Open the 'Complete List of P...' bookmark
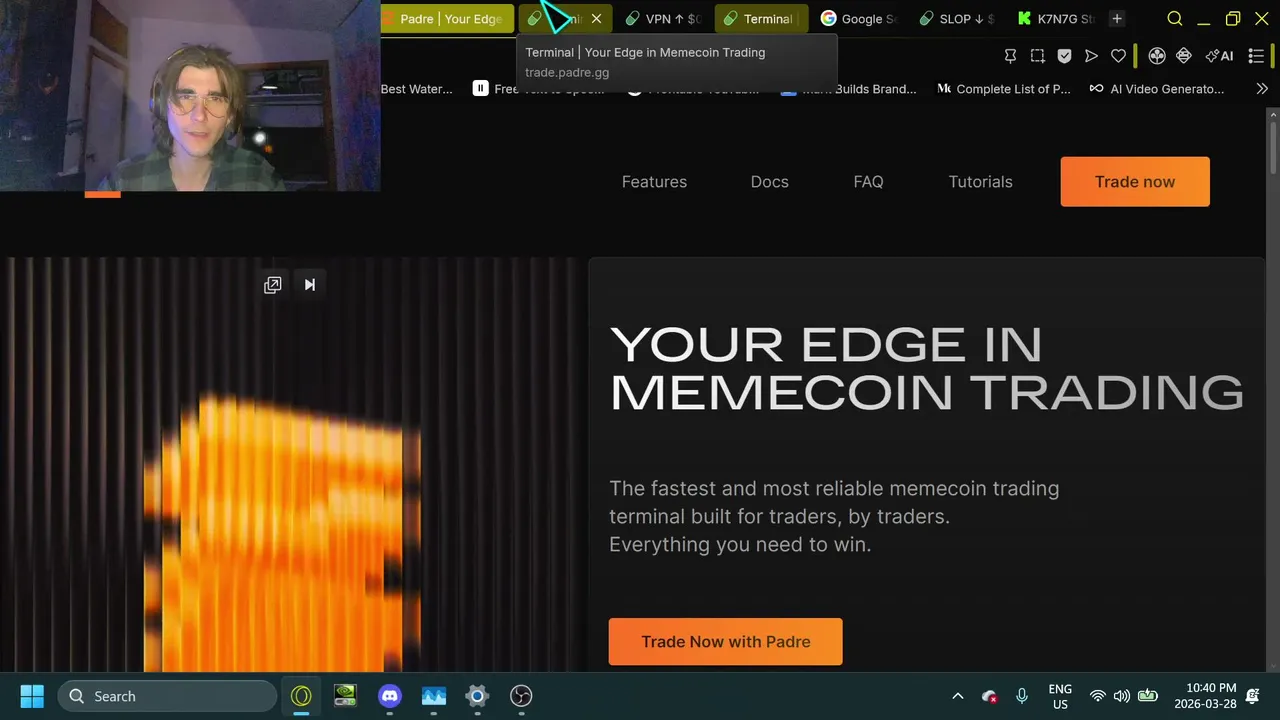 pyautogui.click(x=1003, y=89)
